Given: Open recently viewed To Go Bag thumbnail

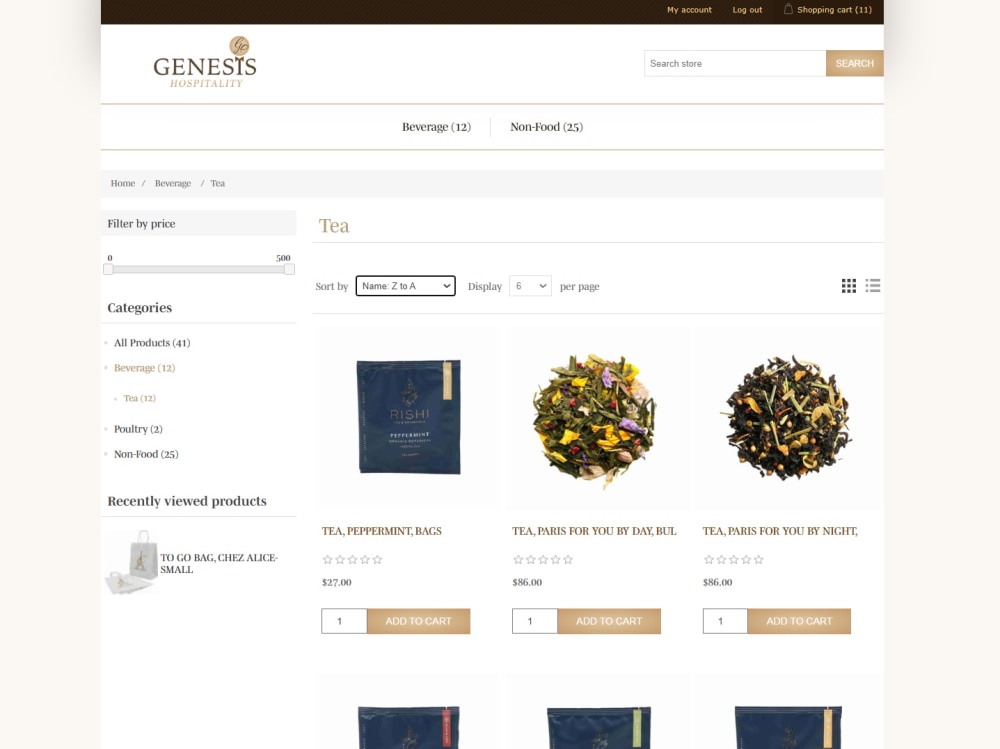Looking at the screenshot, I should 131,562.
